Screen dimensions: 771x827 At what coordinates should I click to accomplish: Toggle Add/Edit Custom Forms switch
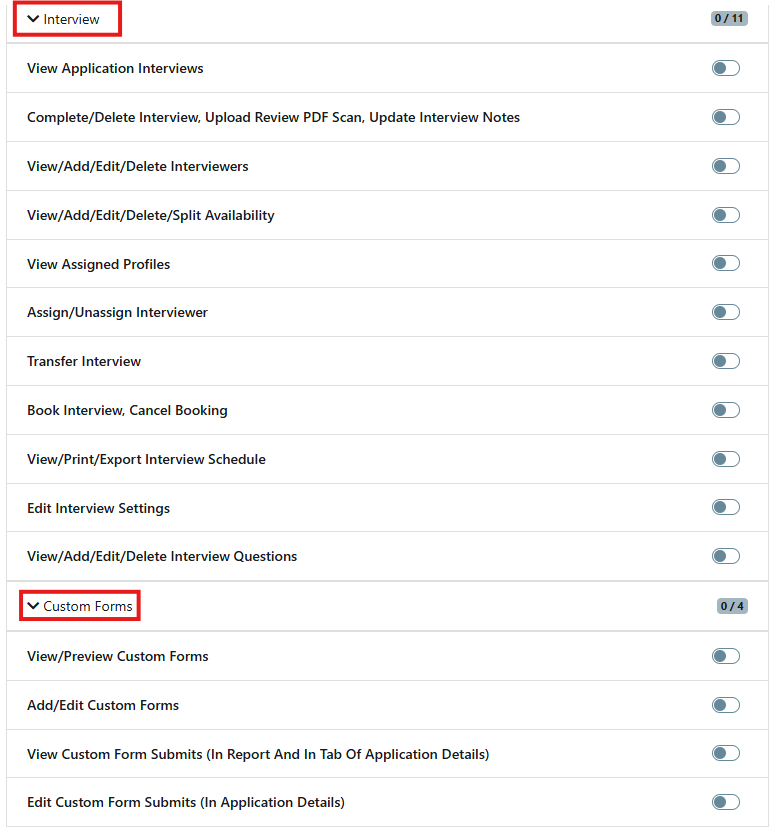click(726, 705)
